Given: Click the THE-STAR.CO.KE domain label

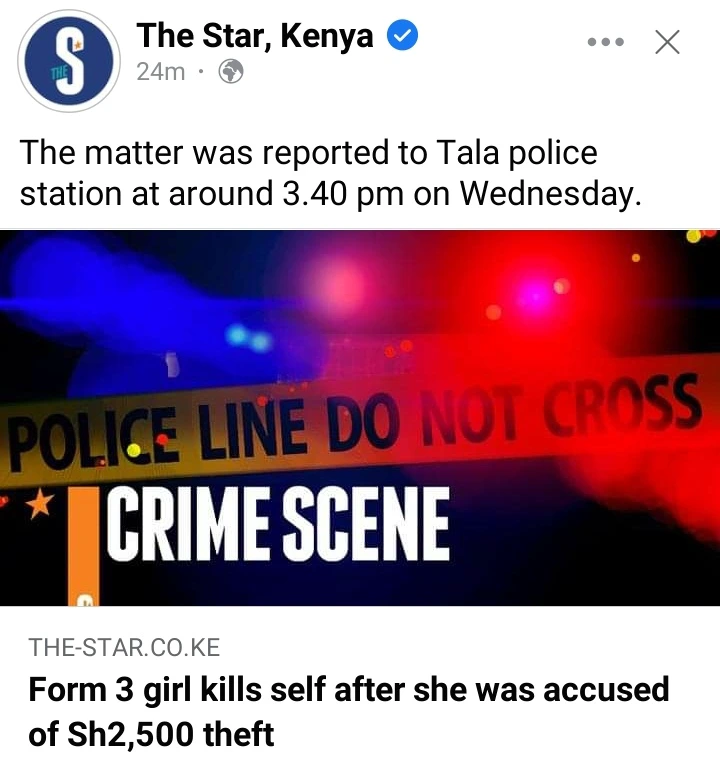Looking at the screenshot, I should 124,648.
